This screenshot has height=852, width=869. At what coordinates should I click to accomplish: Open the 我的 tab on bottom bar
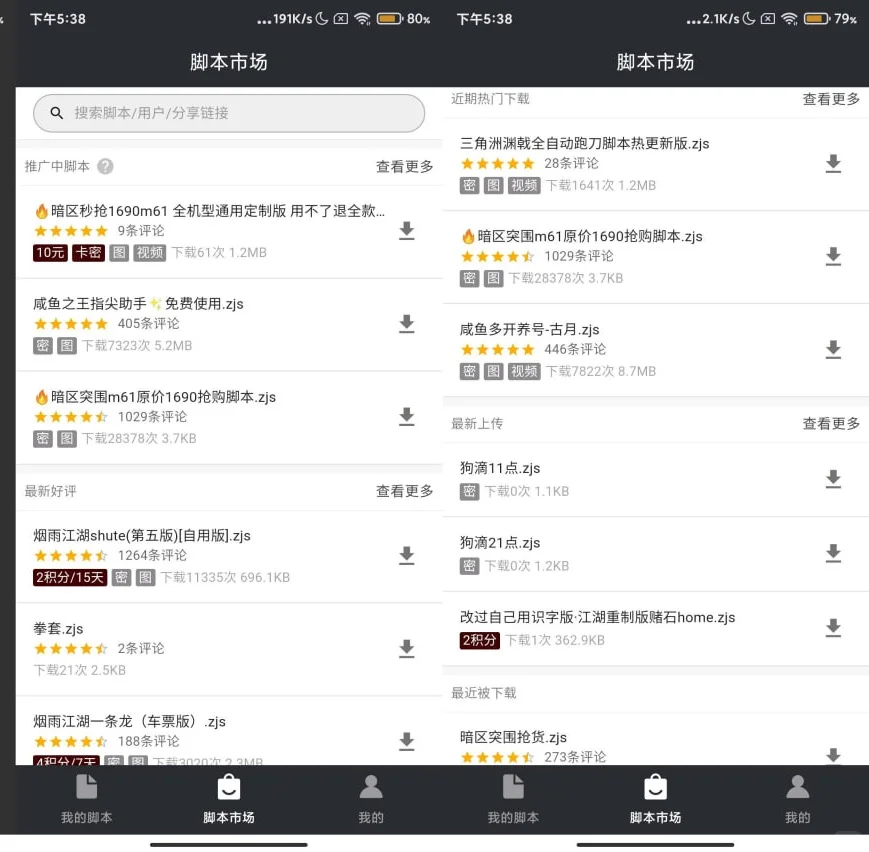click(x=370, y=800)
